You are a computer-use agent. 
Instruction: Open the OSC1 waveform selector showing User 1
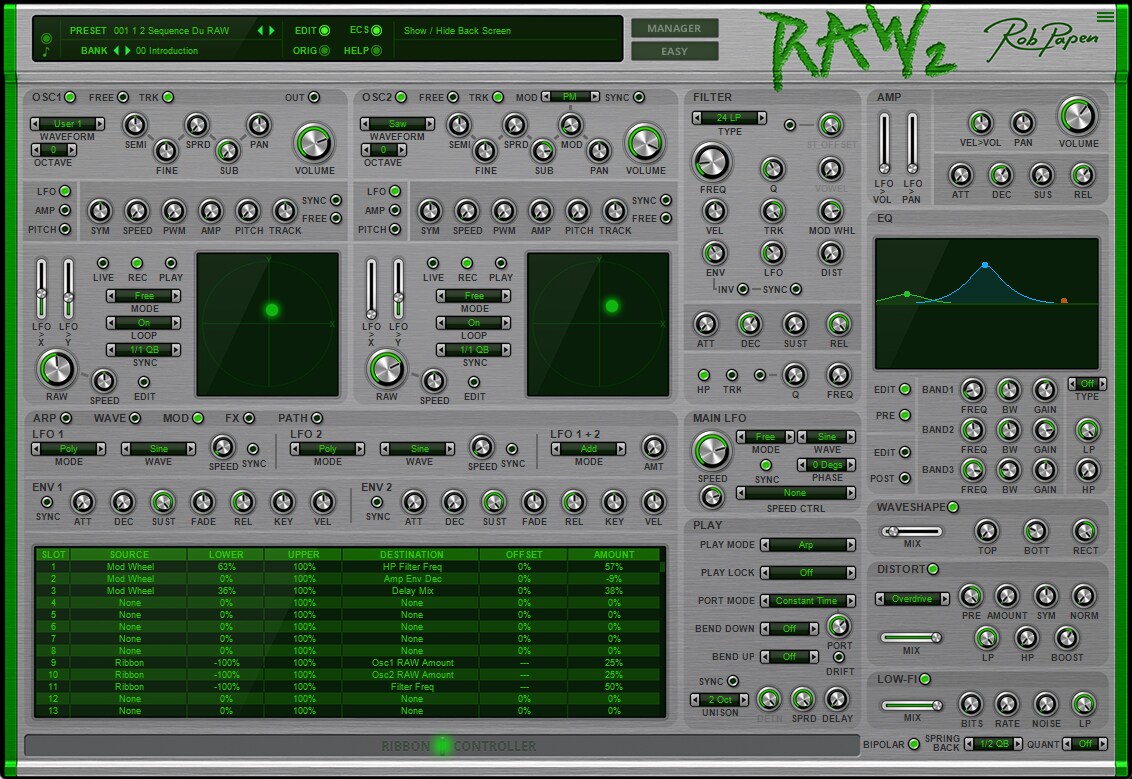(x=67, y=123)
